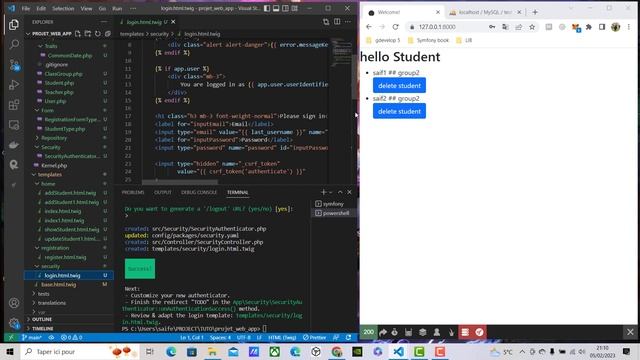Collapse all folders in explorer
This screenshot has width=640, height=360.
(x=108, y=33)
